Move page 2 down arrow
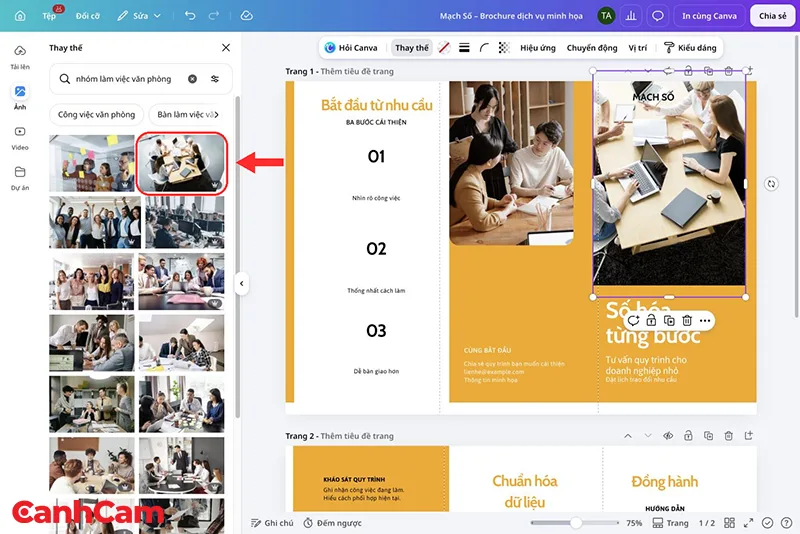800x534 pixels. pyautogui.click(x=648, y=436)
